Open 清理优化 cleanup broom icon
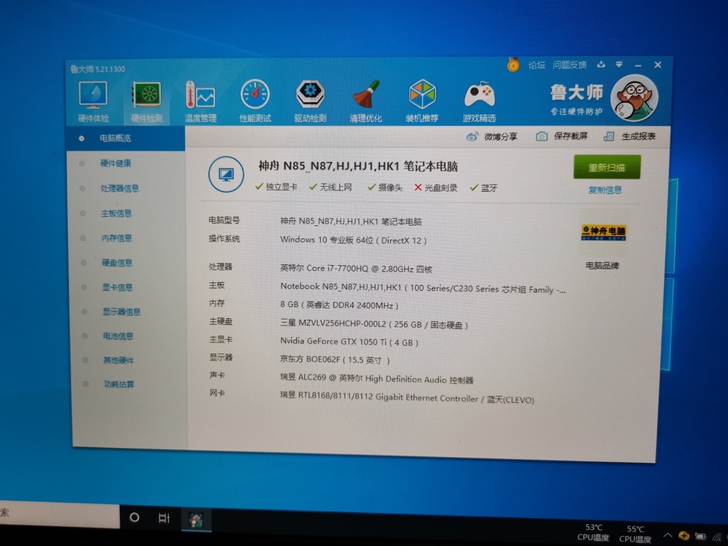This screenshot has width=728, height=546. point(366,101)
